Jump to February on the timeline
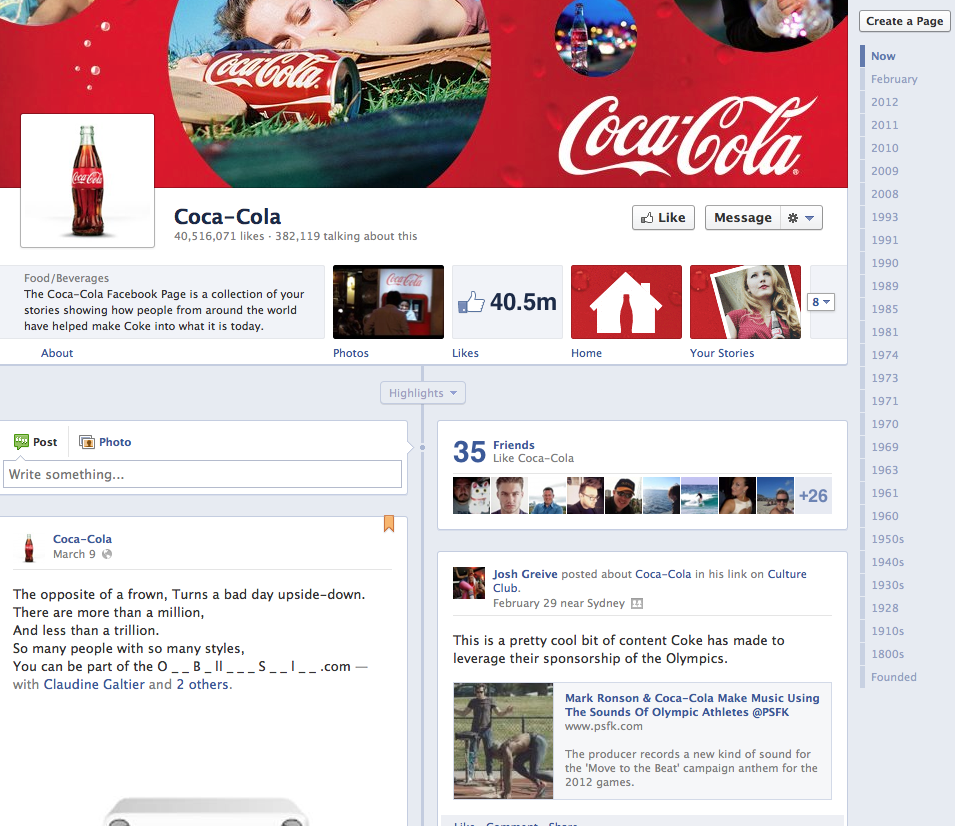The width and height of the screenshot is (955, 826). point(893,79)
